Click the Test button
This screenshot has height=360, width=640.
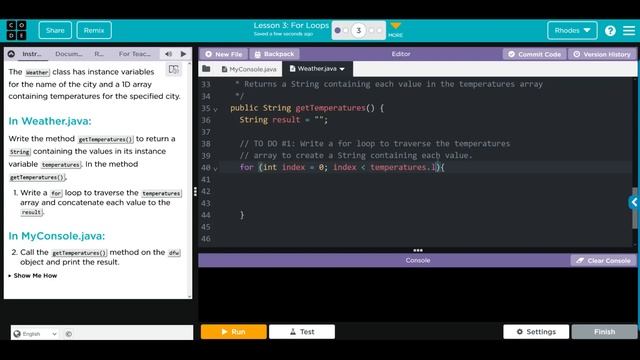point(302,332)
